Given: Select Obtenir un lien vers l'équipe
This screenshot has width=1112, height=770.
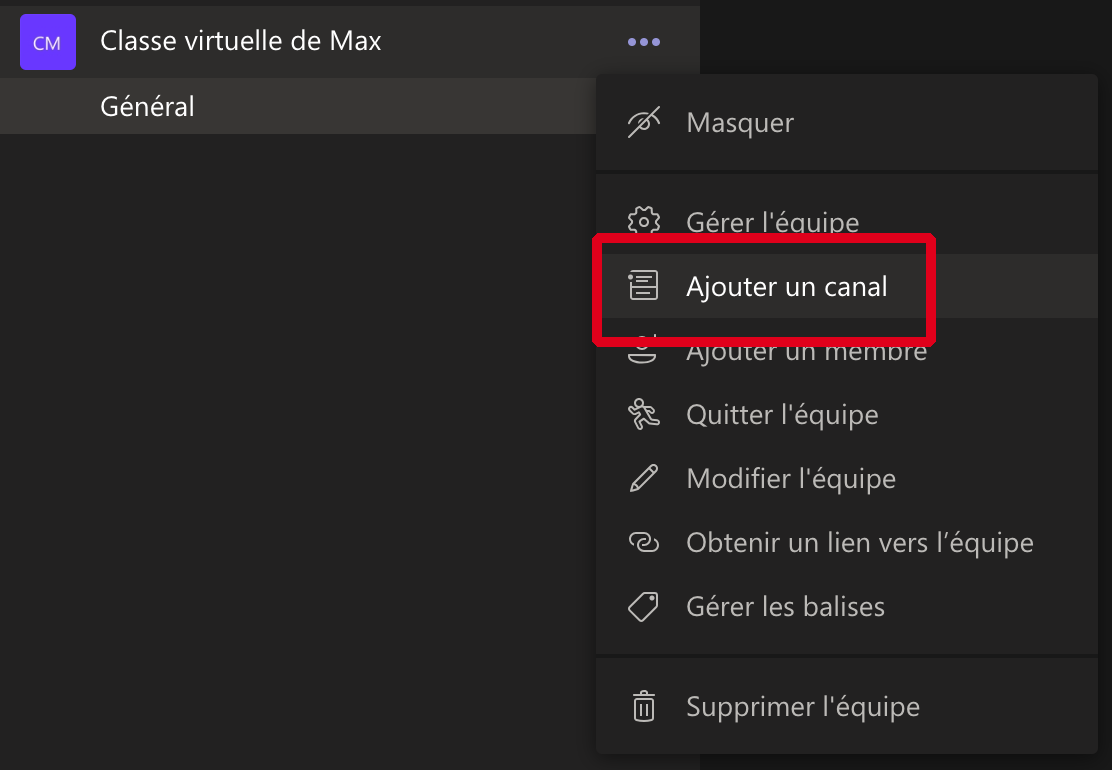Looking at the screenshot, I should click(x=847, y=542).
